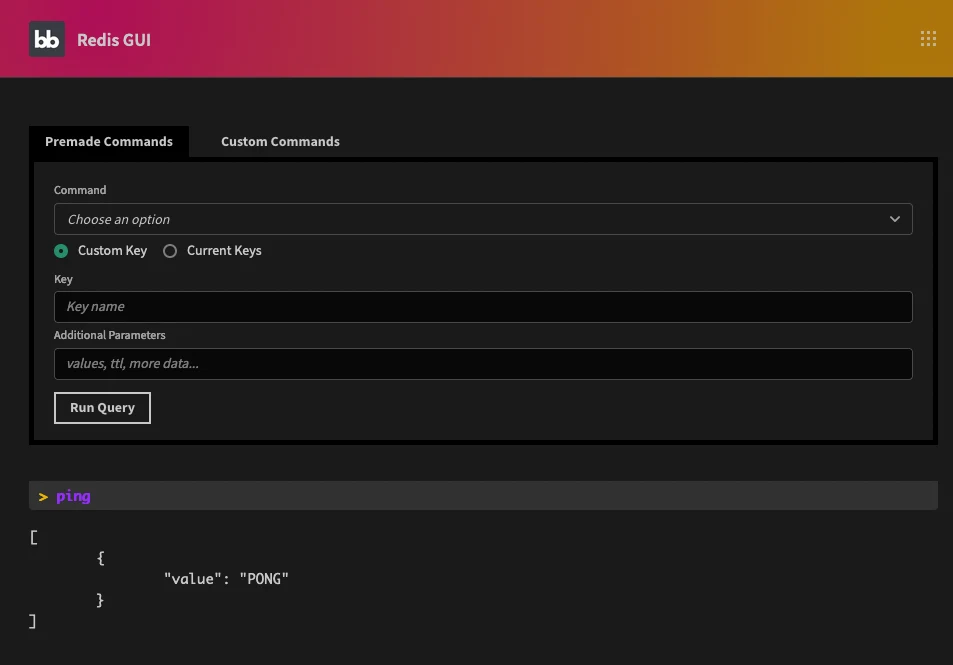This screenshot has height=665, width=953.
Task: Click the yellow prompt arrow before ping
Action: pyautogui.click(x=43, y=497)
